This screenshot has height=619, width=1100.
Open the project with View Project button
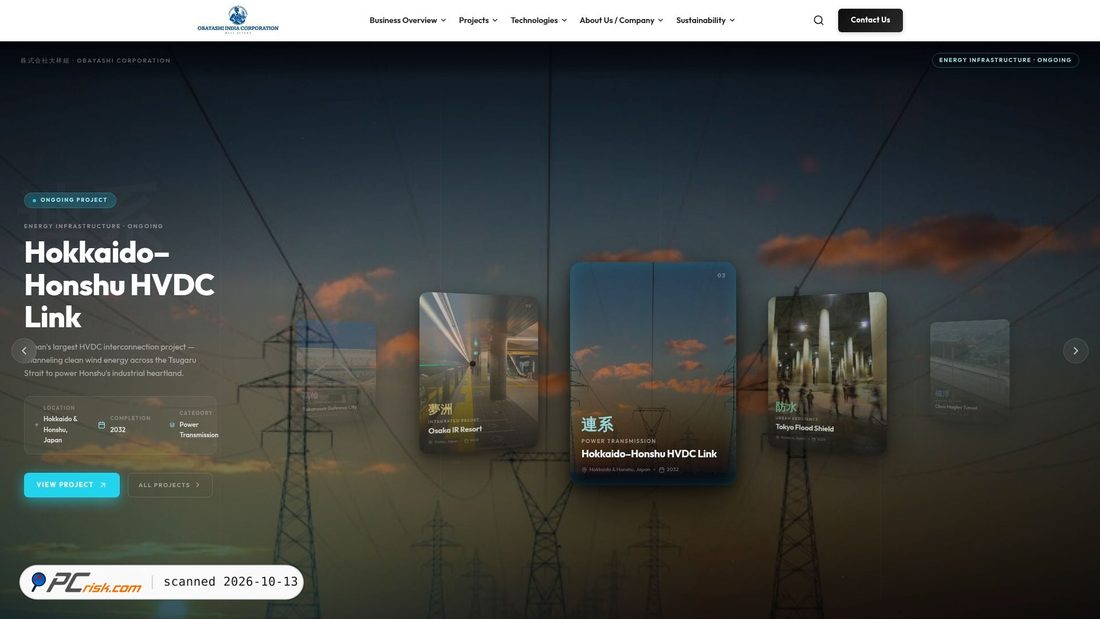coord(72,485)
